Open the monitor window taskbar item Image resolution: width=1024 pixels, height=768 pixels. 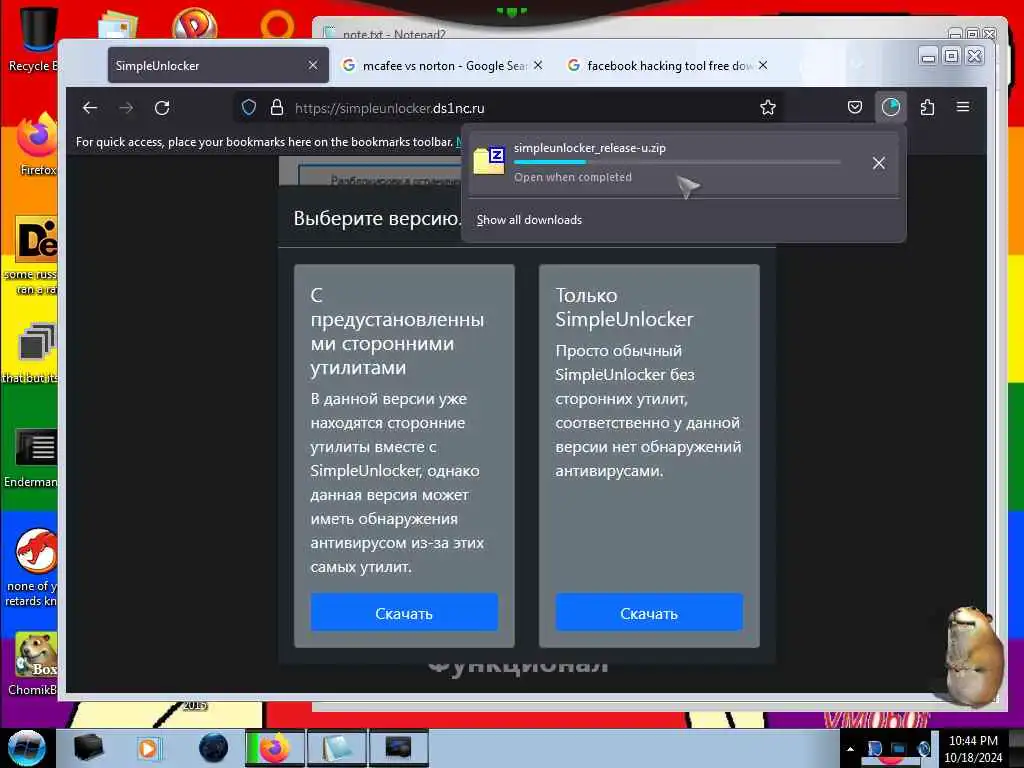click(x=398, y=748)
